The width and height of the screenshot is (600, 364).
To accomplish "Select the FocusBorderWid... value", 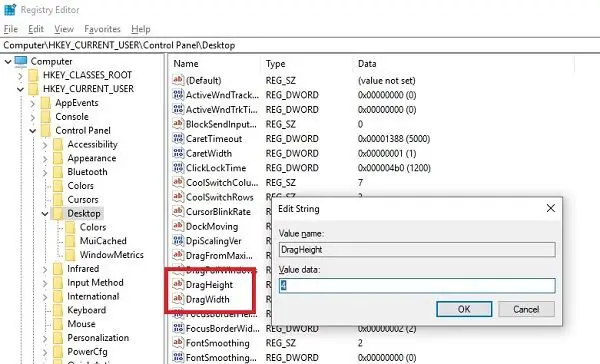I will pos(222,328).
